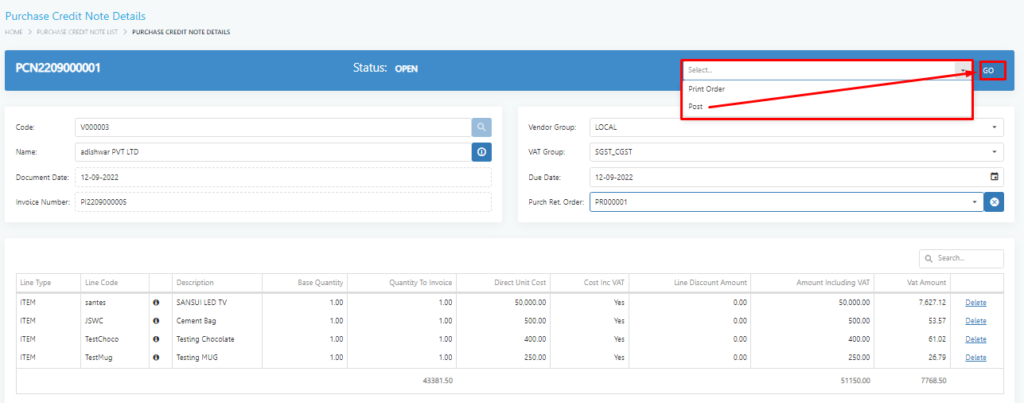This screenshot has width=1024, height=403.
Task: Click the 50,000.00 direct unit cost cell
Action: click(x=530, y=302)
